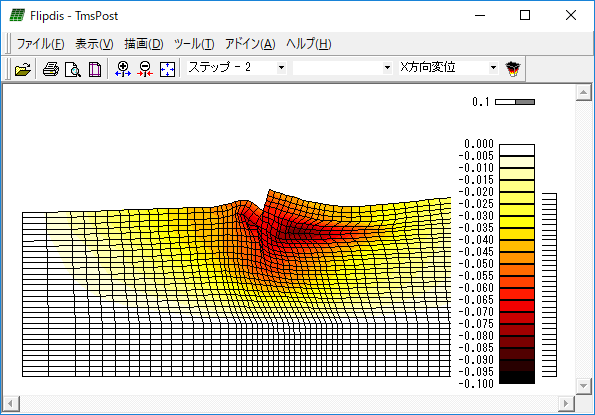Fit the view with the blue-arrows icon
This screenshot has width=595, height=415.
(x=167, y=69)
